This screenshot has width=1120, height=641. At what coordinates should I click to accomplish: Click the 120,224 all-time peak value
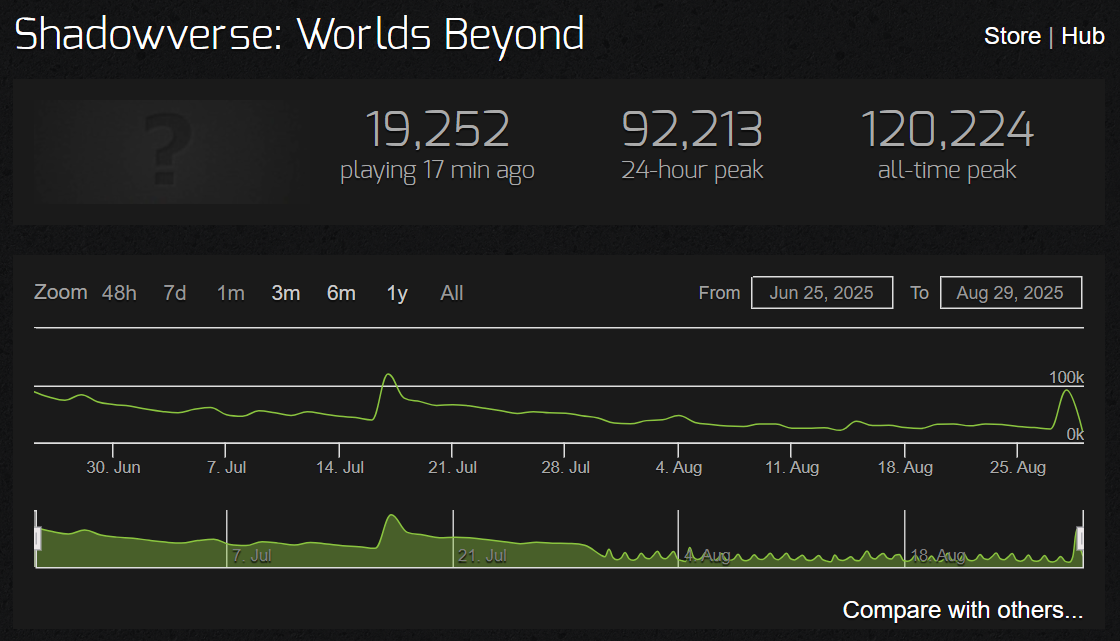pyautogui.click(x=947, y=129)
